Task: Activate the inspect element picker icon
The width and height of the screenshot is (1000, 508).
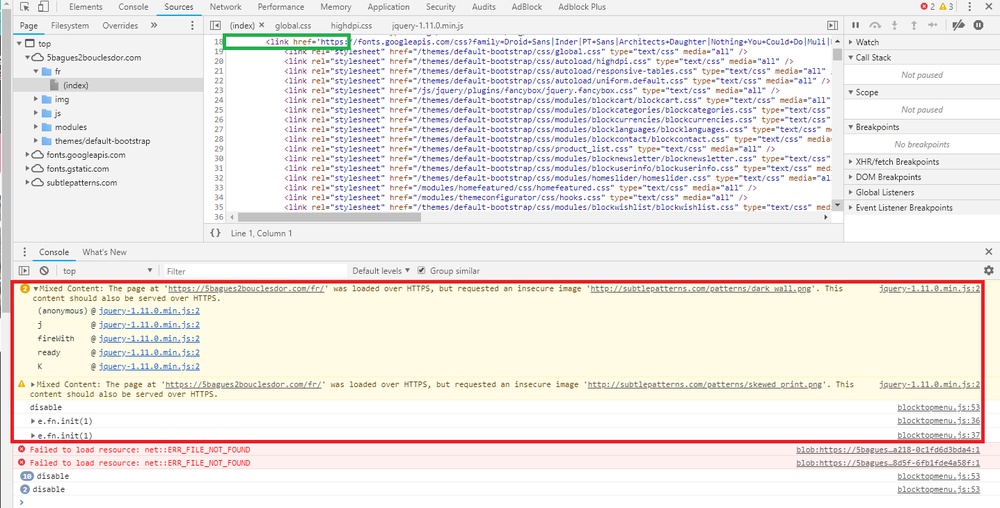Action: 25,7
